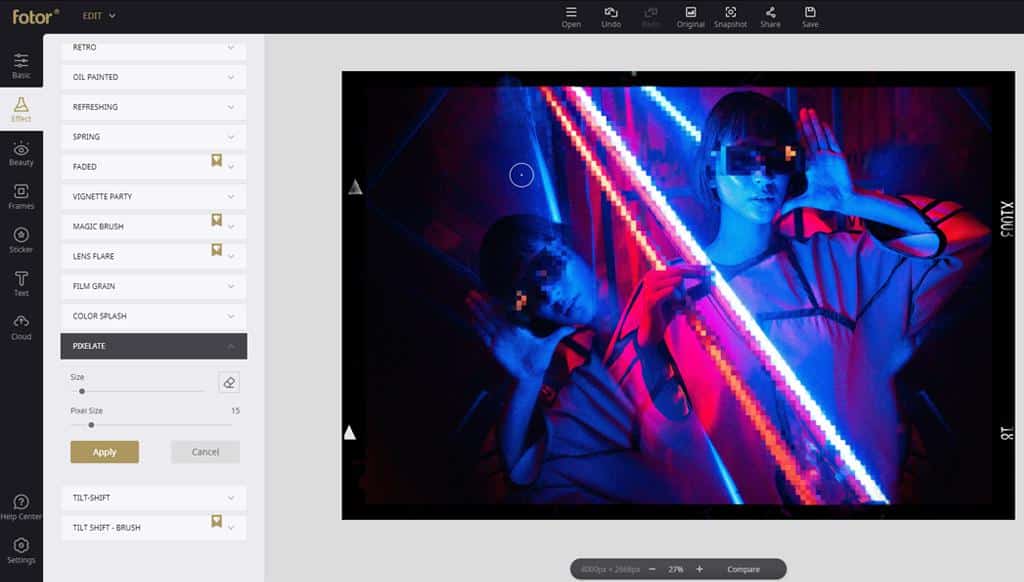
Task: Cancel the pixelate effect
Action: click(x=205, y=452)
